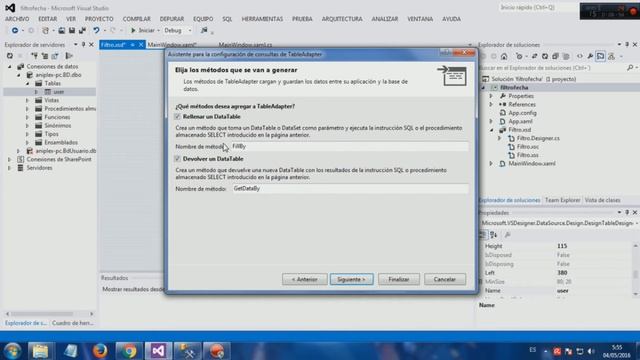Click the wrench properties icon in solution explorer
The width and height of the screenshot is (640, 360).
click(x=590, y=56)
